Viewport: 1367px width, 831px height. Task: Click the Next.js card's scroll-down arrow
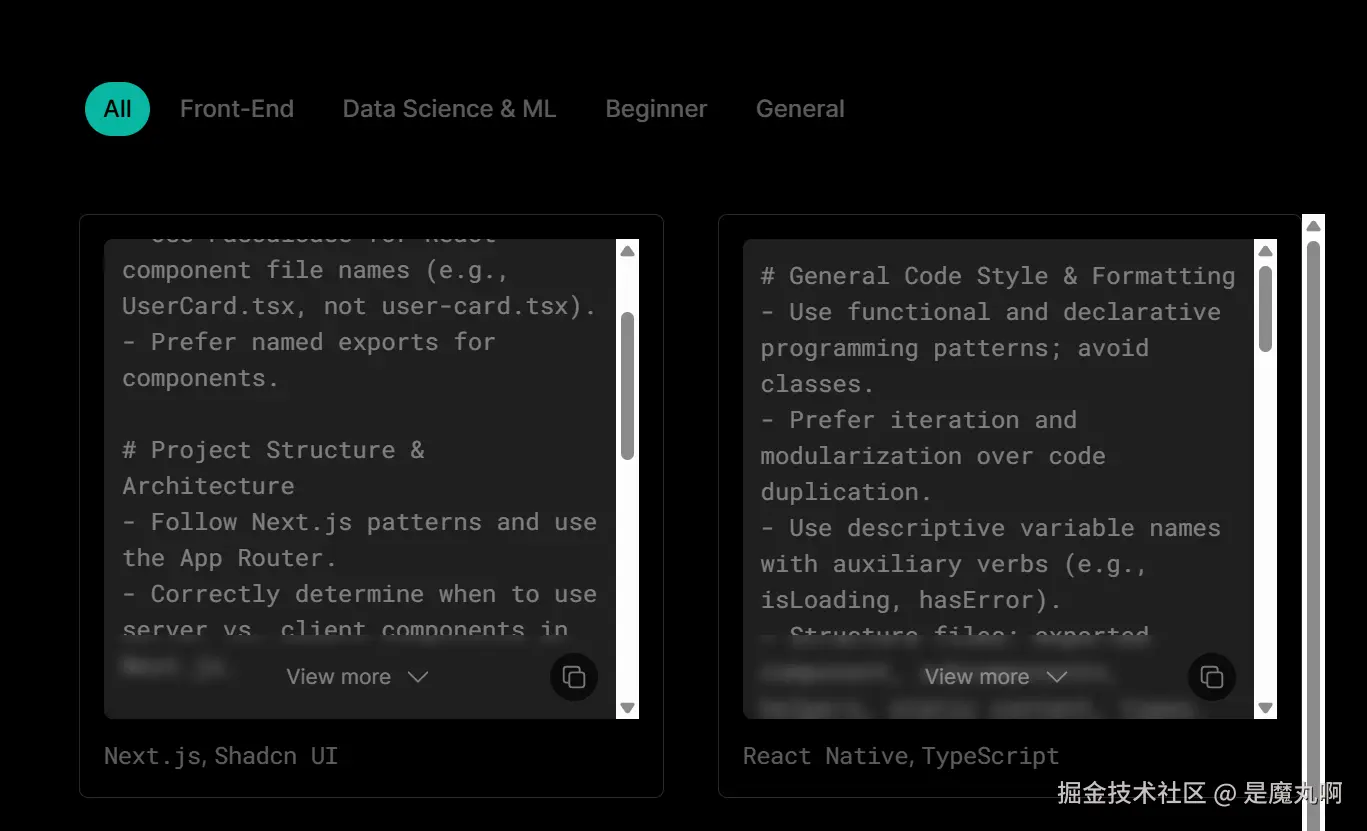[628, 707]
